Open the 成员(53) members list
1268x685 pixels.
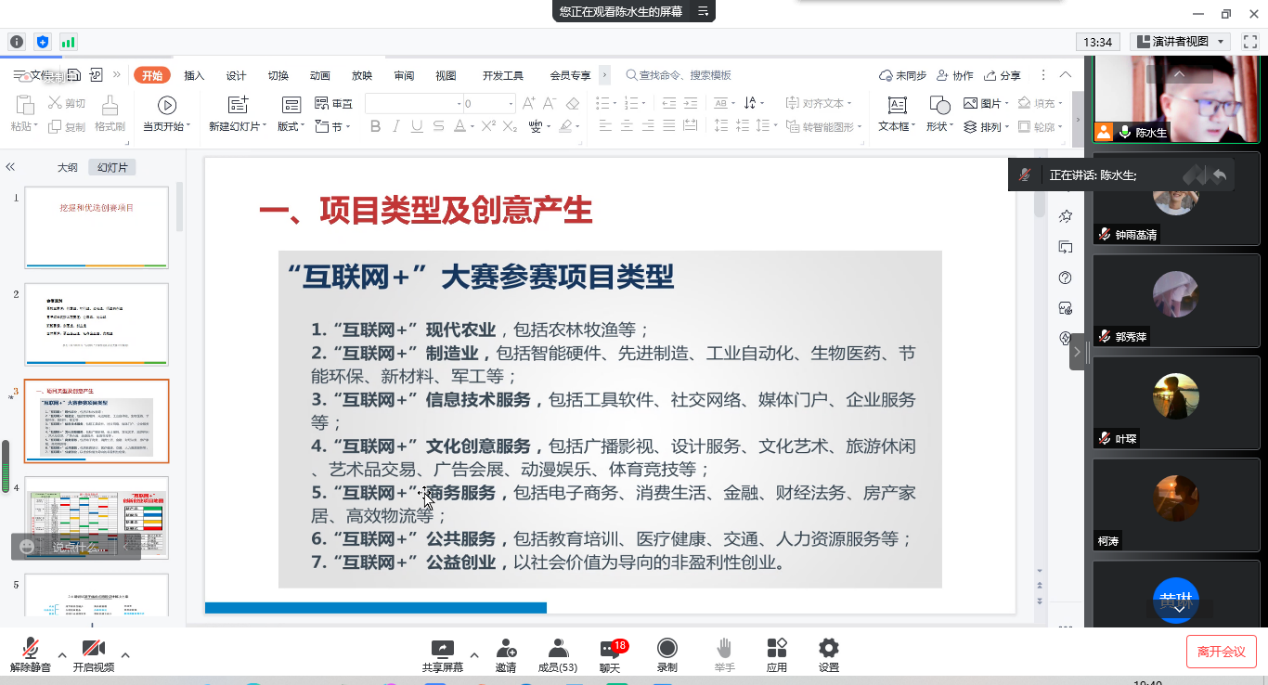point(557,654)
